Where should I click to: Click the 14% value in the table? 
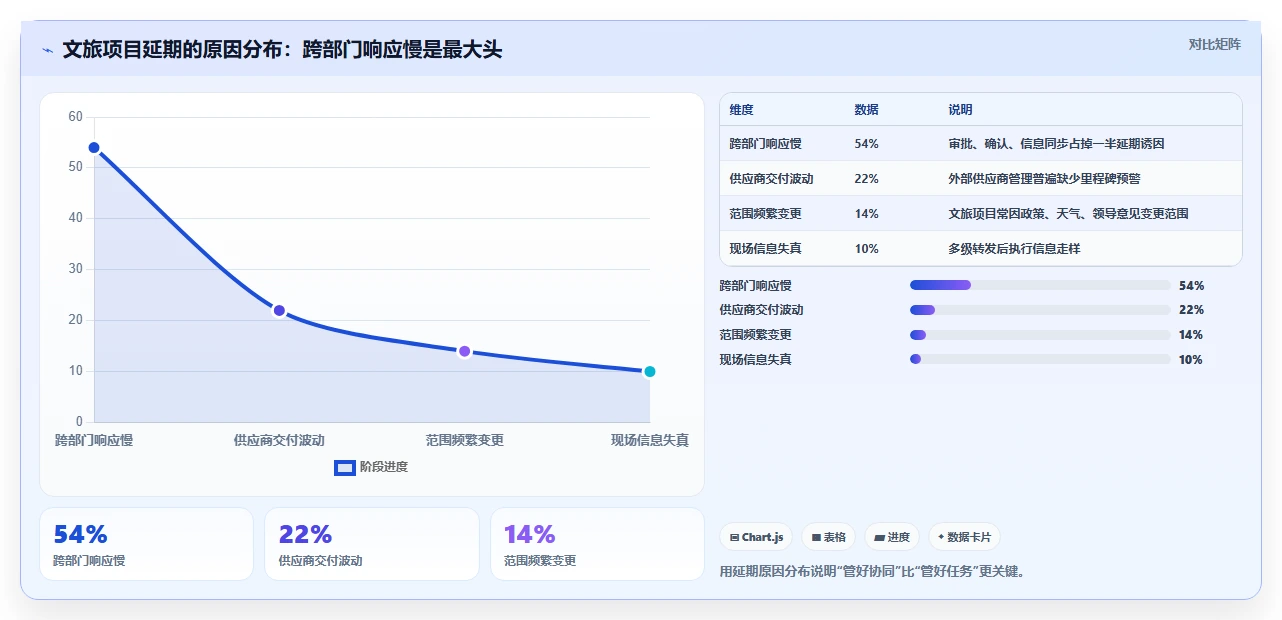coord(867,214)
